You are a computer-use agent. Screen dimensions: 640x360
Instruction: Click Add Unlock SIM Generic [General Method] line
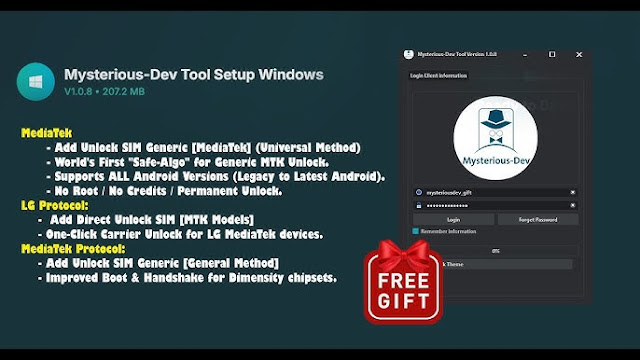click(158, 263)
